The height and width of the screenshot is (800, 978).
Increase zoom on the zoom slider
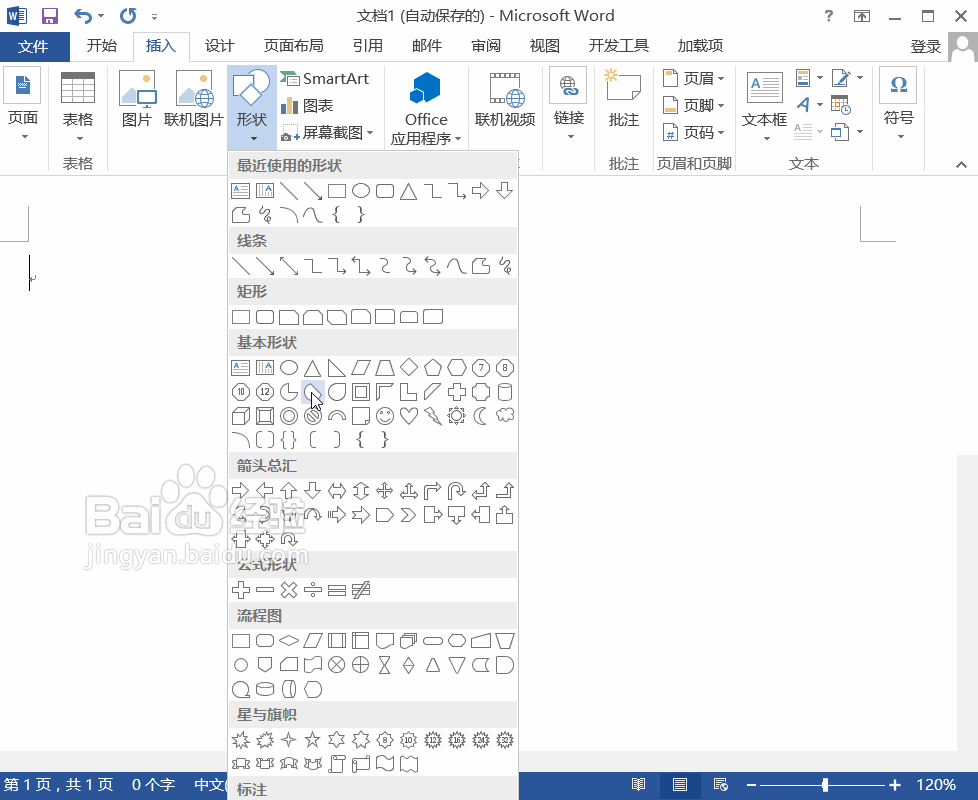(895, 785)
